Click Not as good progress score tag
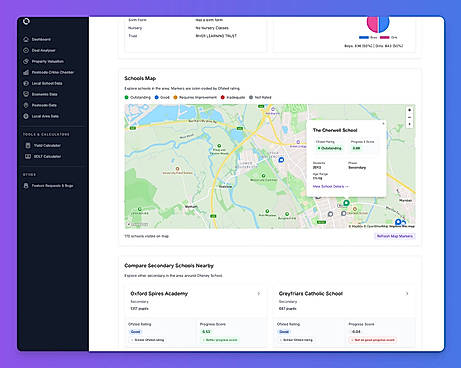461x368 pixels. click(x=373, y=340)
